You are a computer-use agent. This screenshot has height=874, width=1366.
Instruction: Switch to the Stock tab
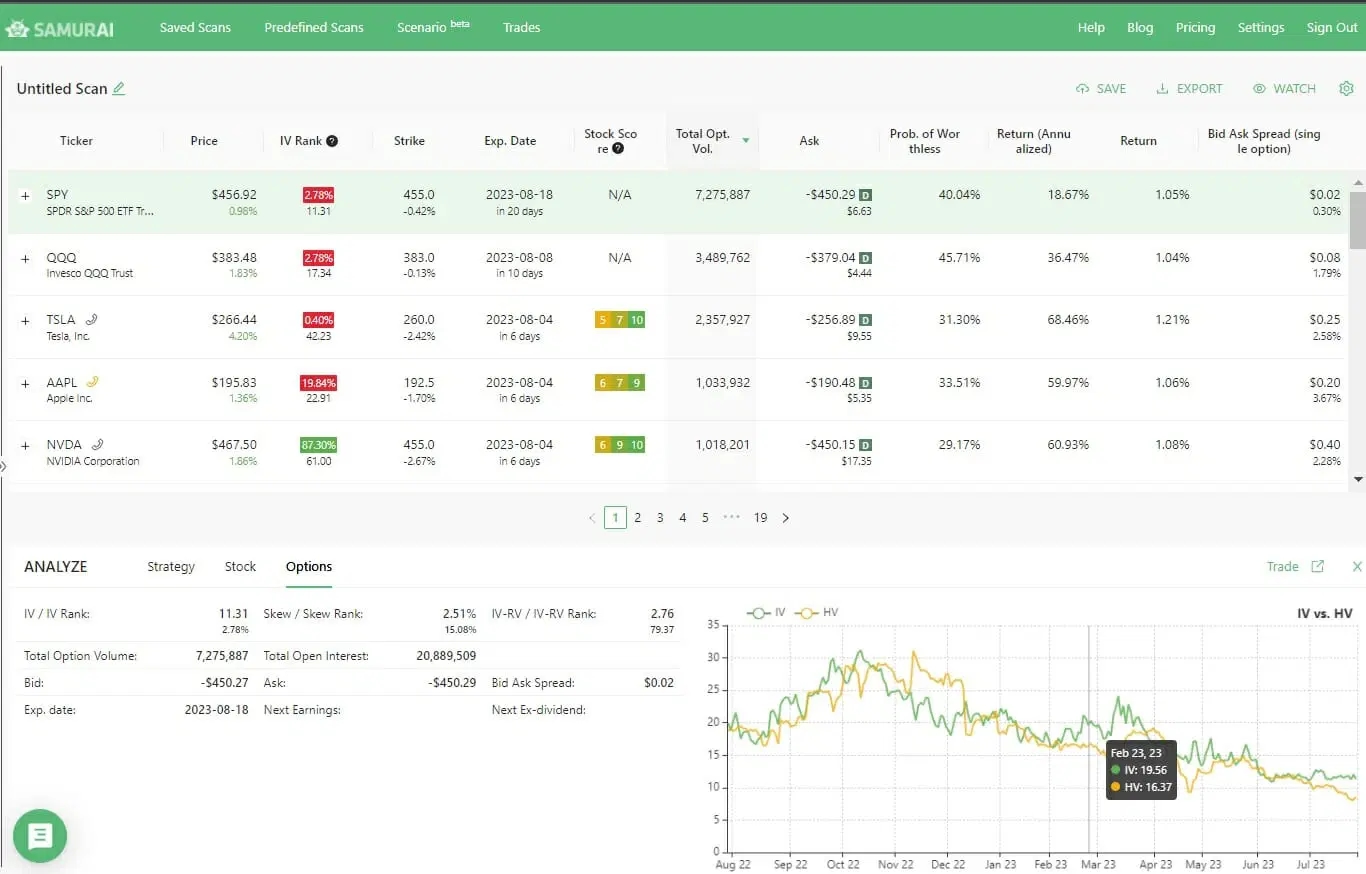tap(240, 566)
